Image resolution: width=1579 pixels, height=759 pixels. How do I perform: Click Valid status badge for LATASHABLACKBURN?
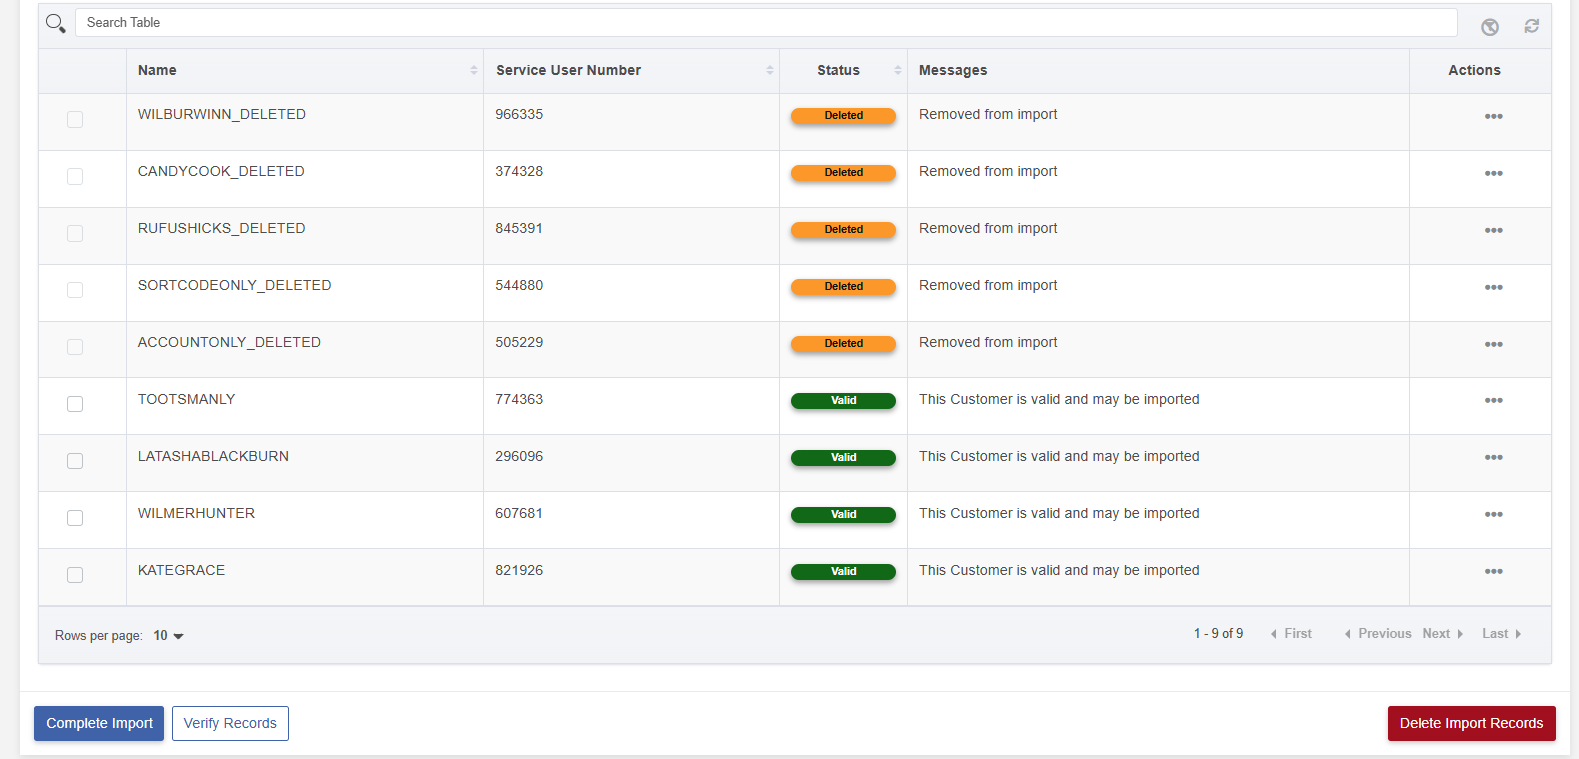click(843, 458)
